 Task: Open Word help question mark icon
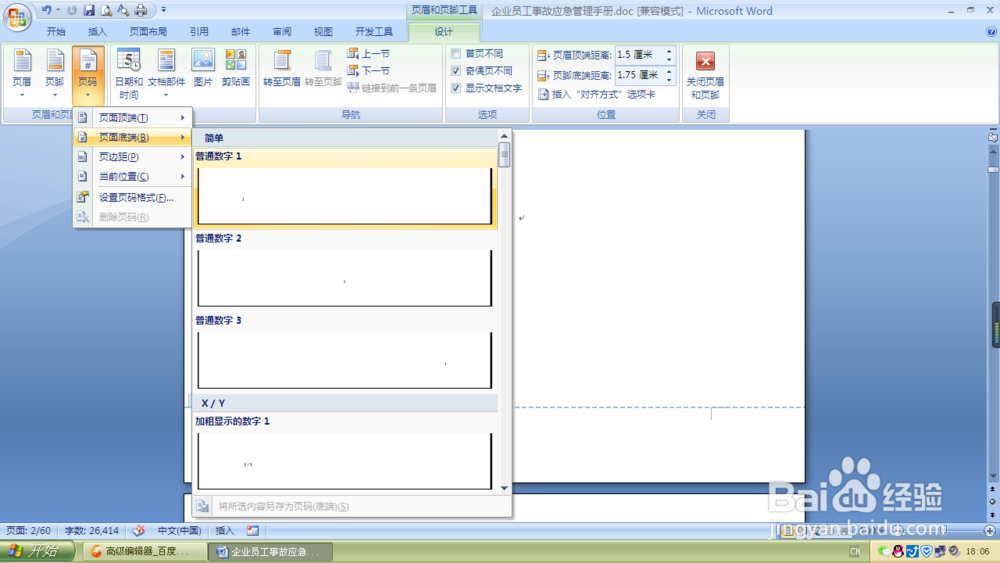coord(991,31)
